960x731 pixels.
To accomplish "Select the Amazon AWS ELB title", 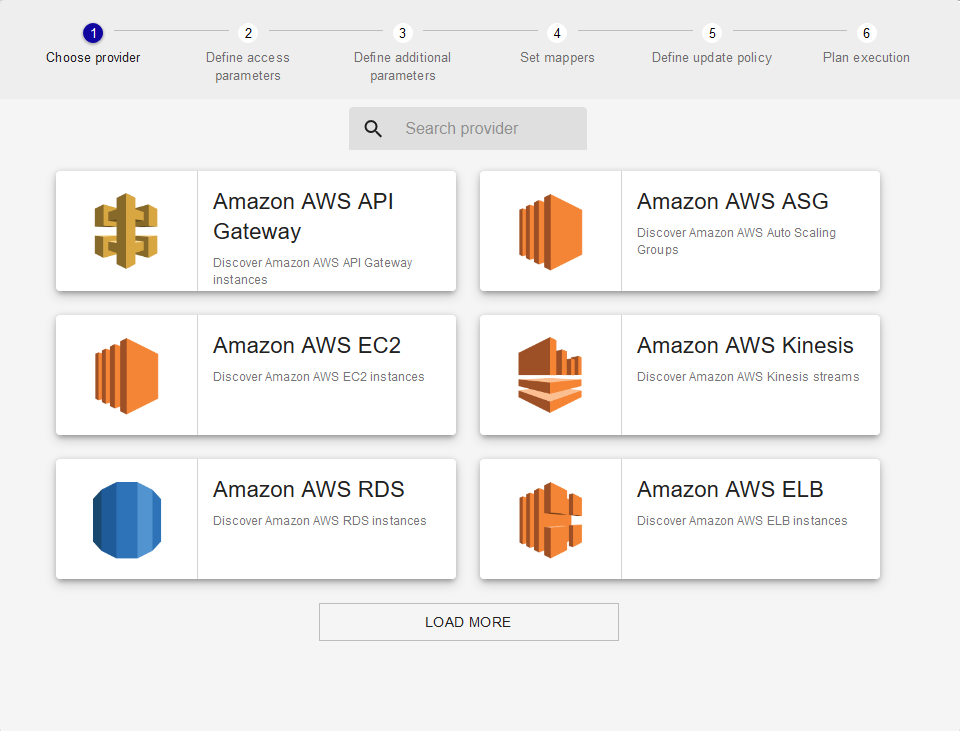I will click(730, 489).
